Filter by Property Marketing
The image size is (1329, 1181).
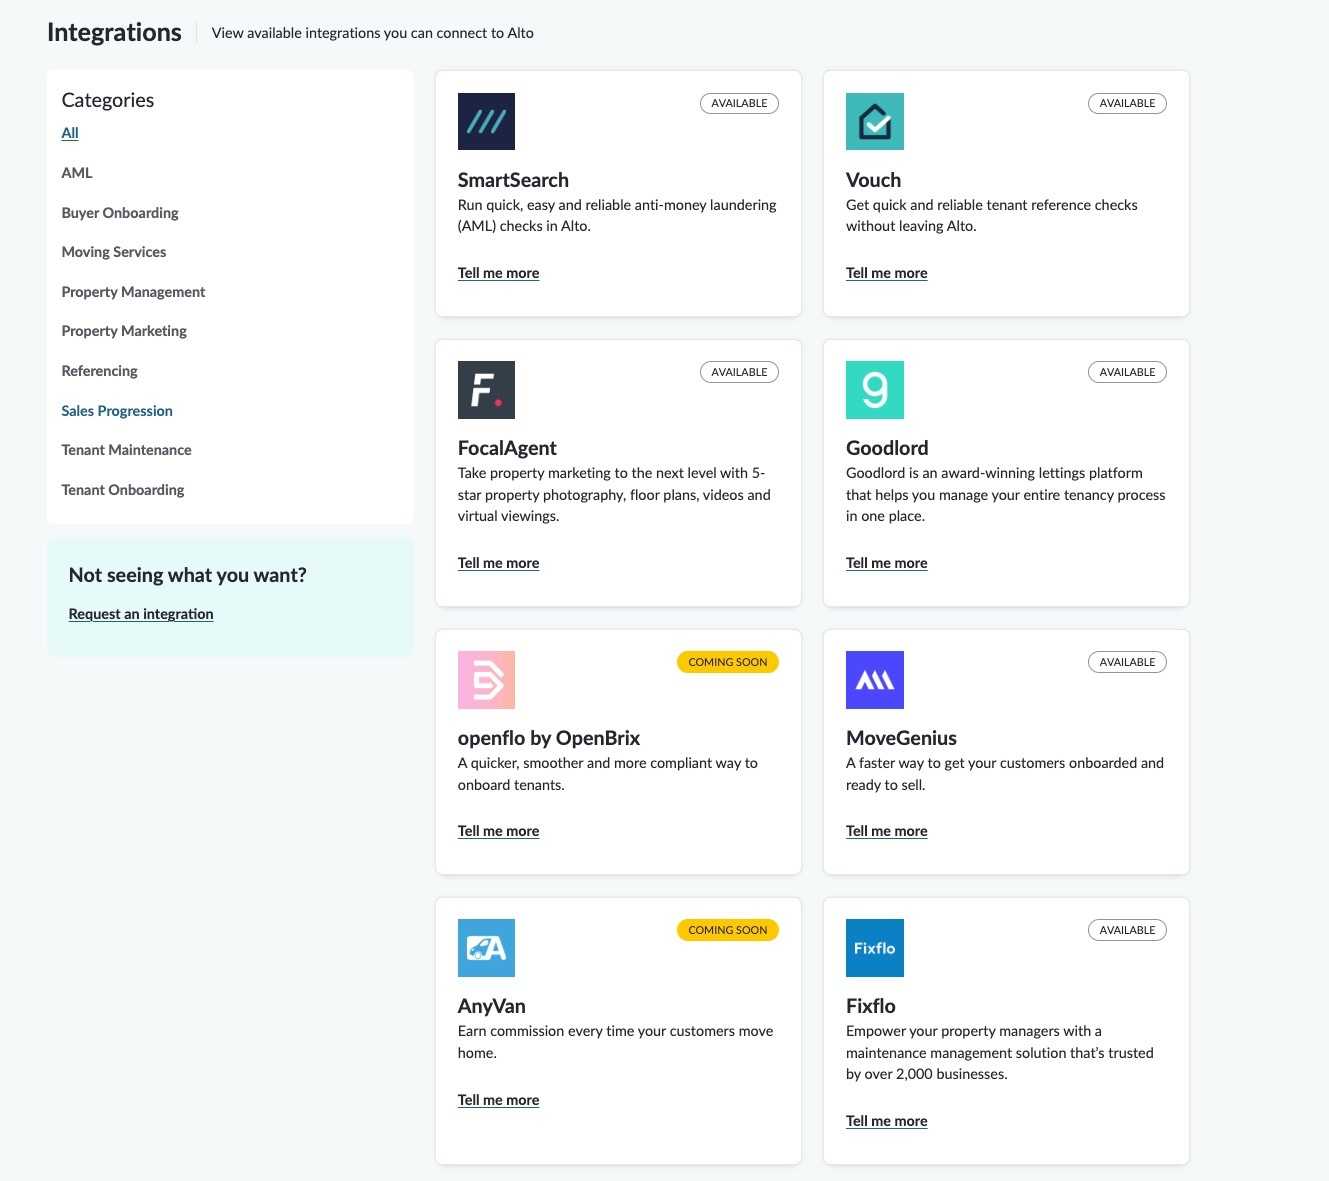tap(124, 331)
